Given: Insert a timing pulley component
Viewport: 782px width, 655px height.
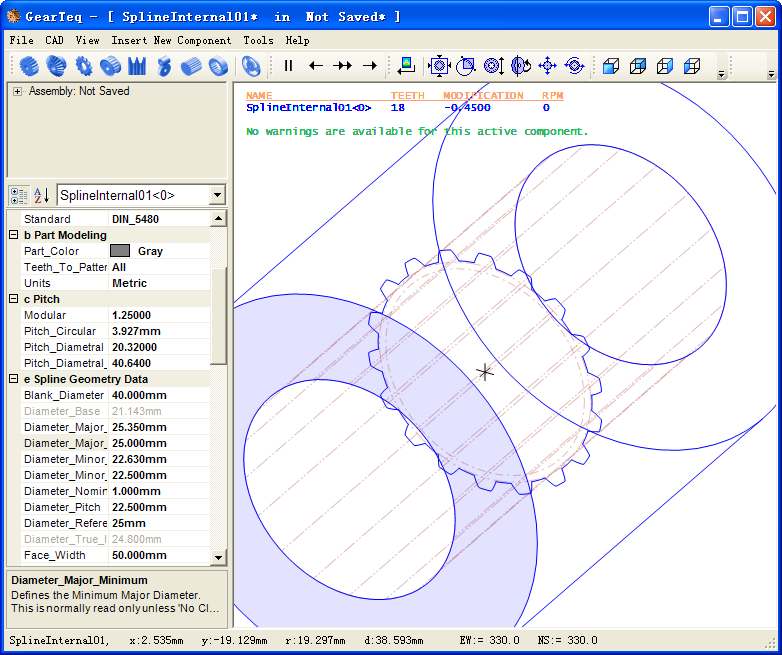Looking at the screenshot, I should tap(110, 66).
